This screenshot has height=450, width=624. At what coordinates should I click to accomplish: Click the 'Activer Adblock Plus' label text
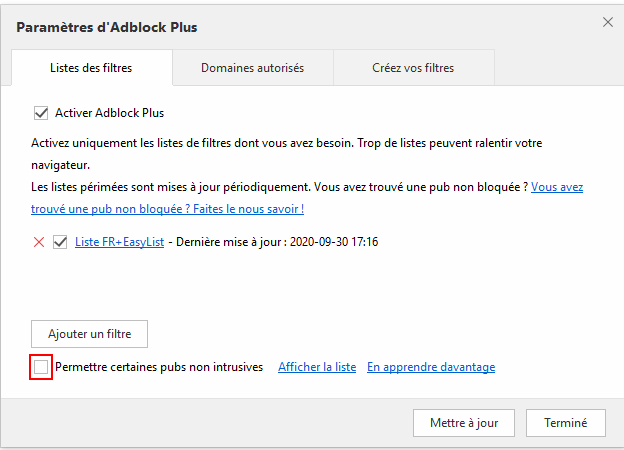pos(109,113)
